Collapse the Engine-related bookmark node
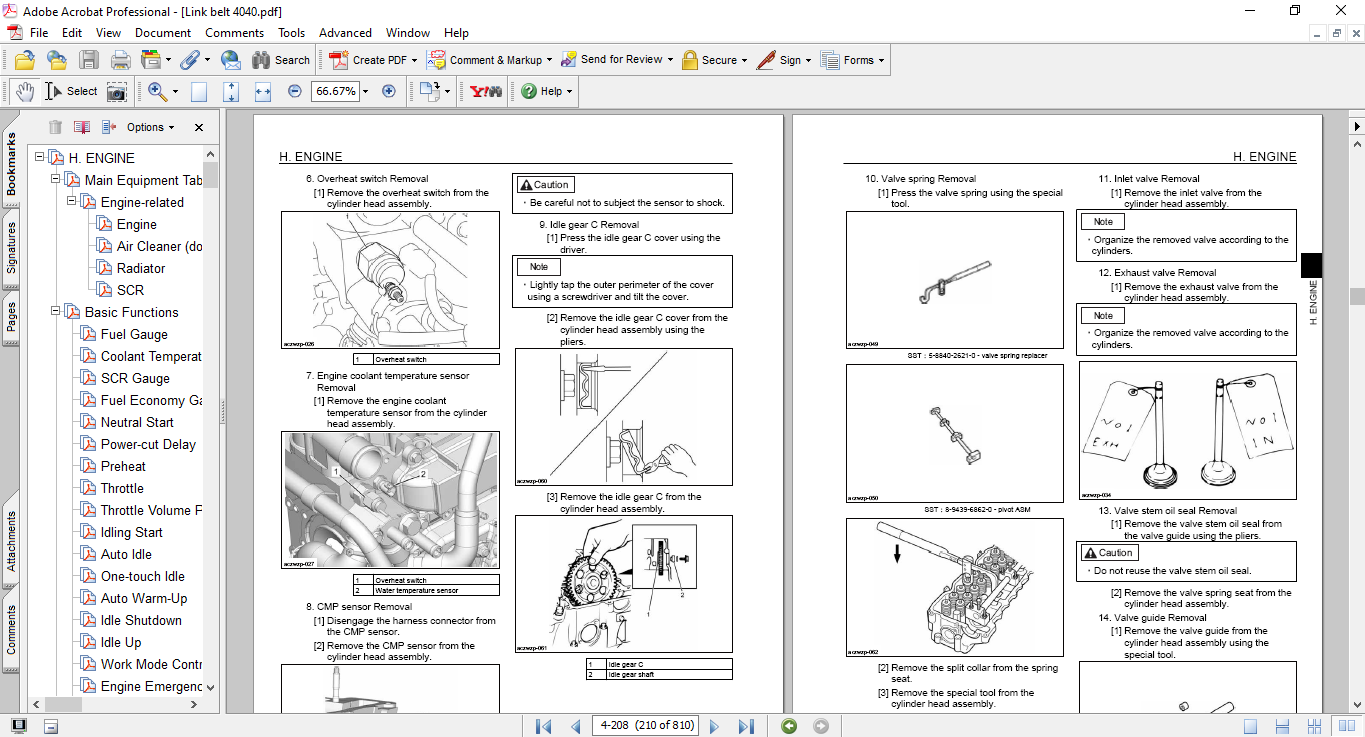This screenshot has height=737, width=1365. click(x=72, y=202)
